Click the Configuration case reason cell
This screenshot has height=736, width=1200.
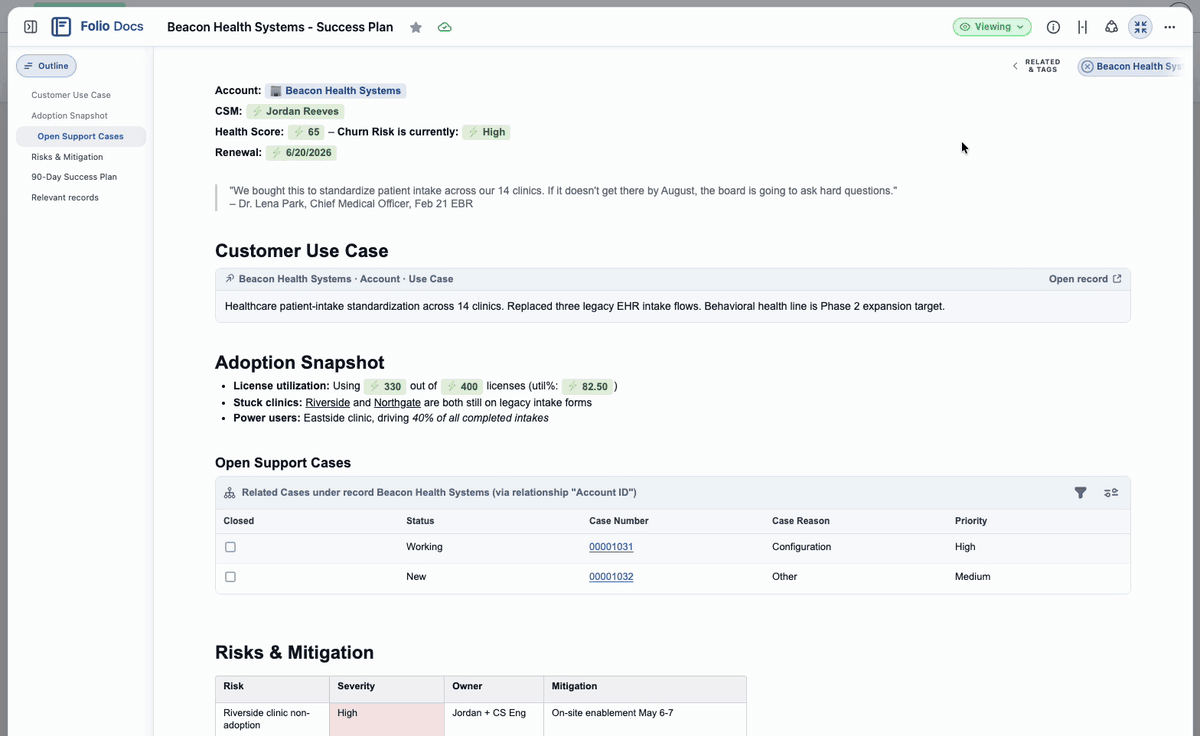(x=801, y=547)
